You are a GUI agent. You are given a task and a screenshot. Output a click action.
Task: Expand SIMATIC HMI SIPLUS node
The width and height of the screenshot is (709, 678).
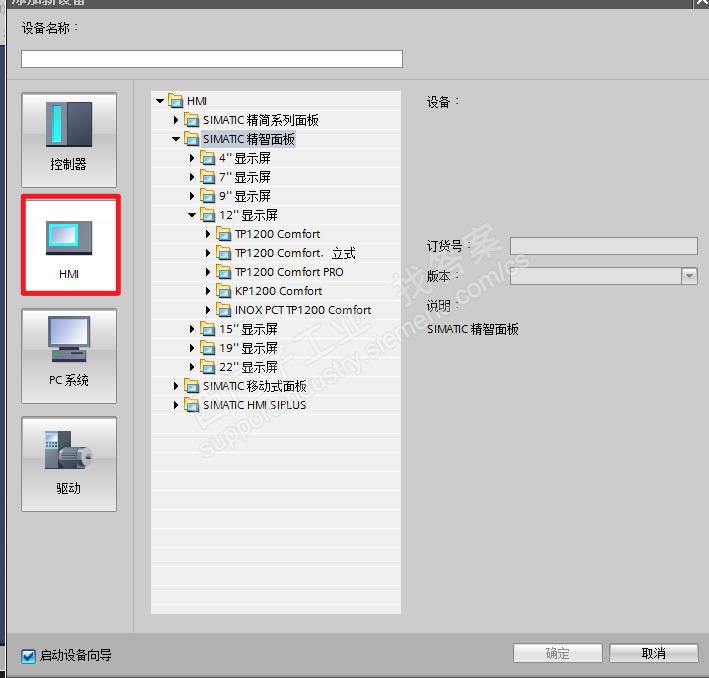pyautogui.click(x=176, y=405)
